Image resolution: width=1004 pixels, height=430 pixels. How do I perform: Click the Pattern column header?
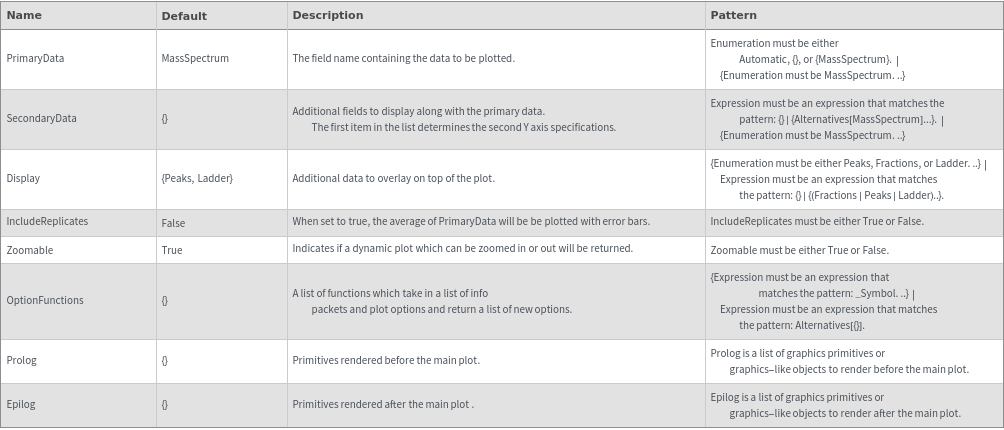733,16
